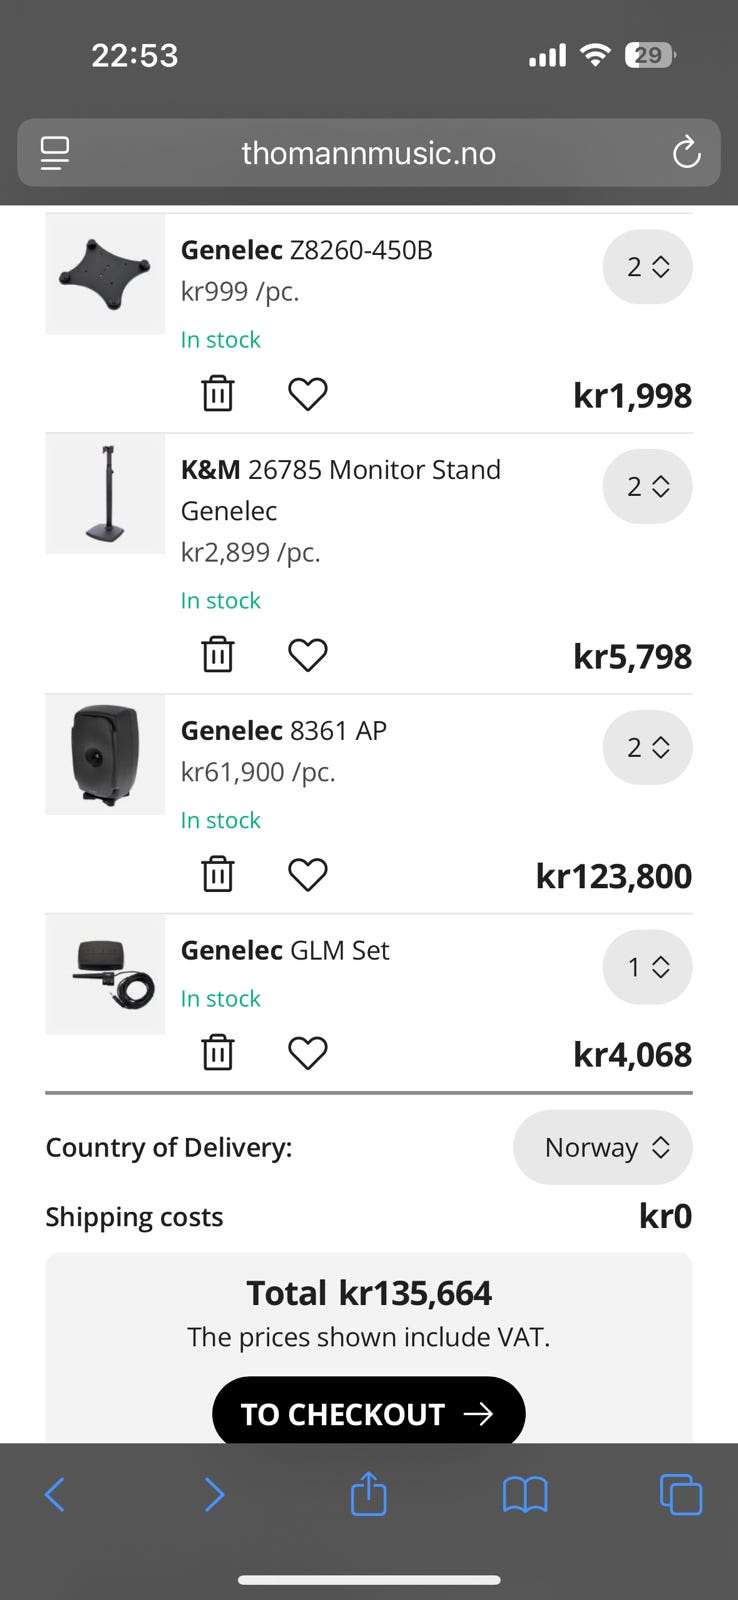Open Safari bookmarks
This screenshot has height=1600, width=738.
coord(524,1495)
